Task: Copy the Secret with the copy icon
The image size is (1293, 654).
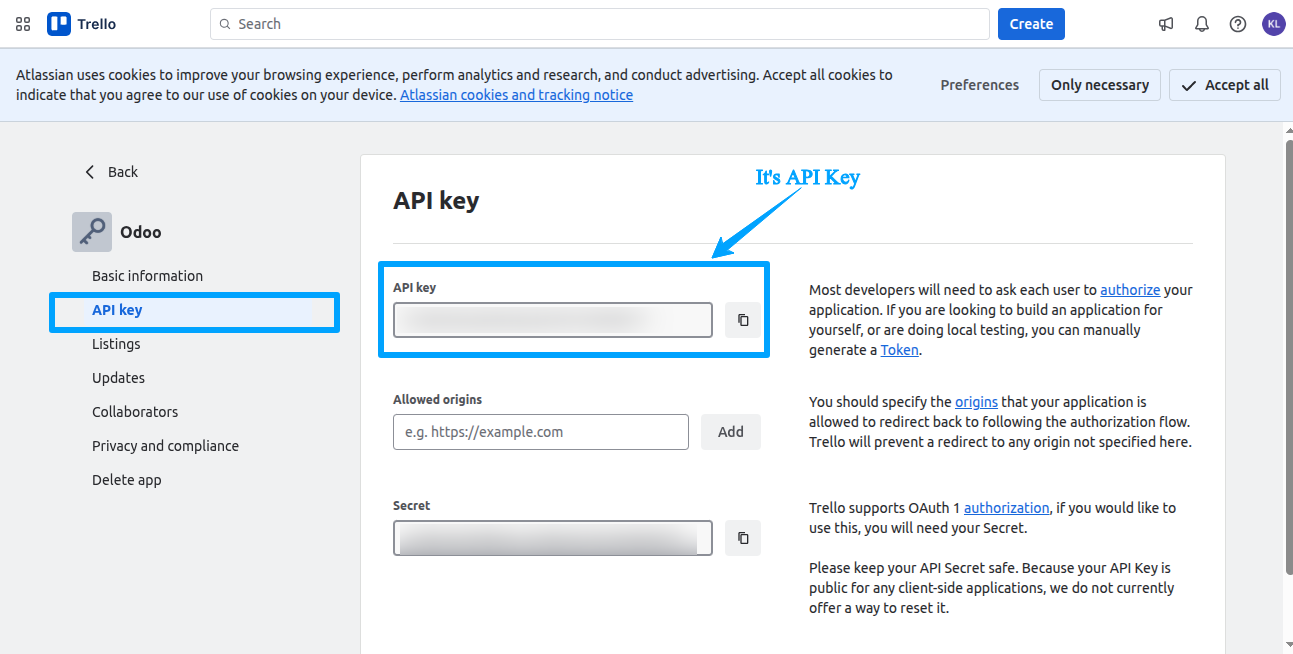Action: point(743,538)
